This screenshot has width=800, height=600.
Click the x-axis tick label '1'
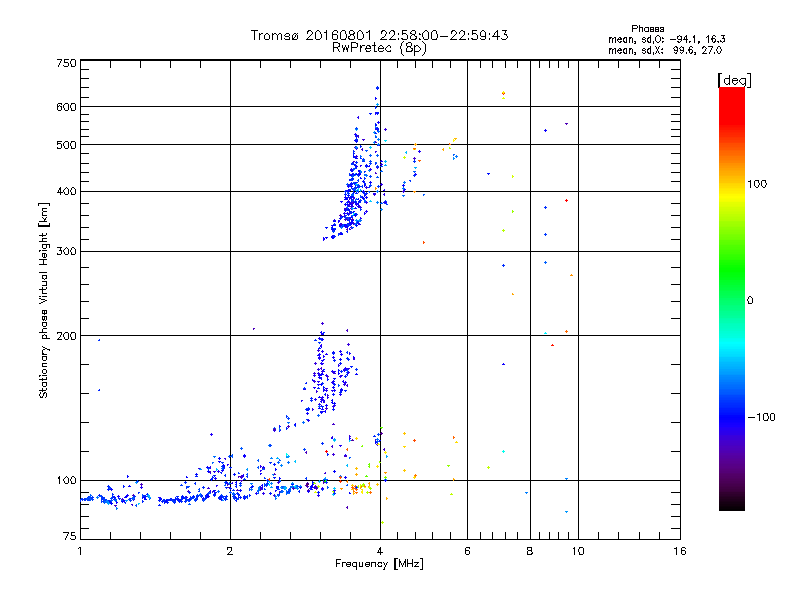click(x=80, y=551)
